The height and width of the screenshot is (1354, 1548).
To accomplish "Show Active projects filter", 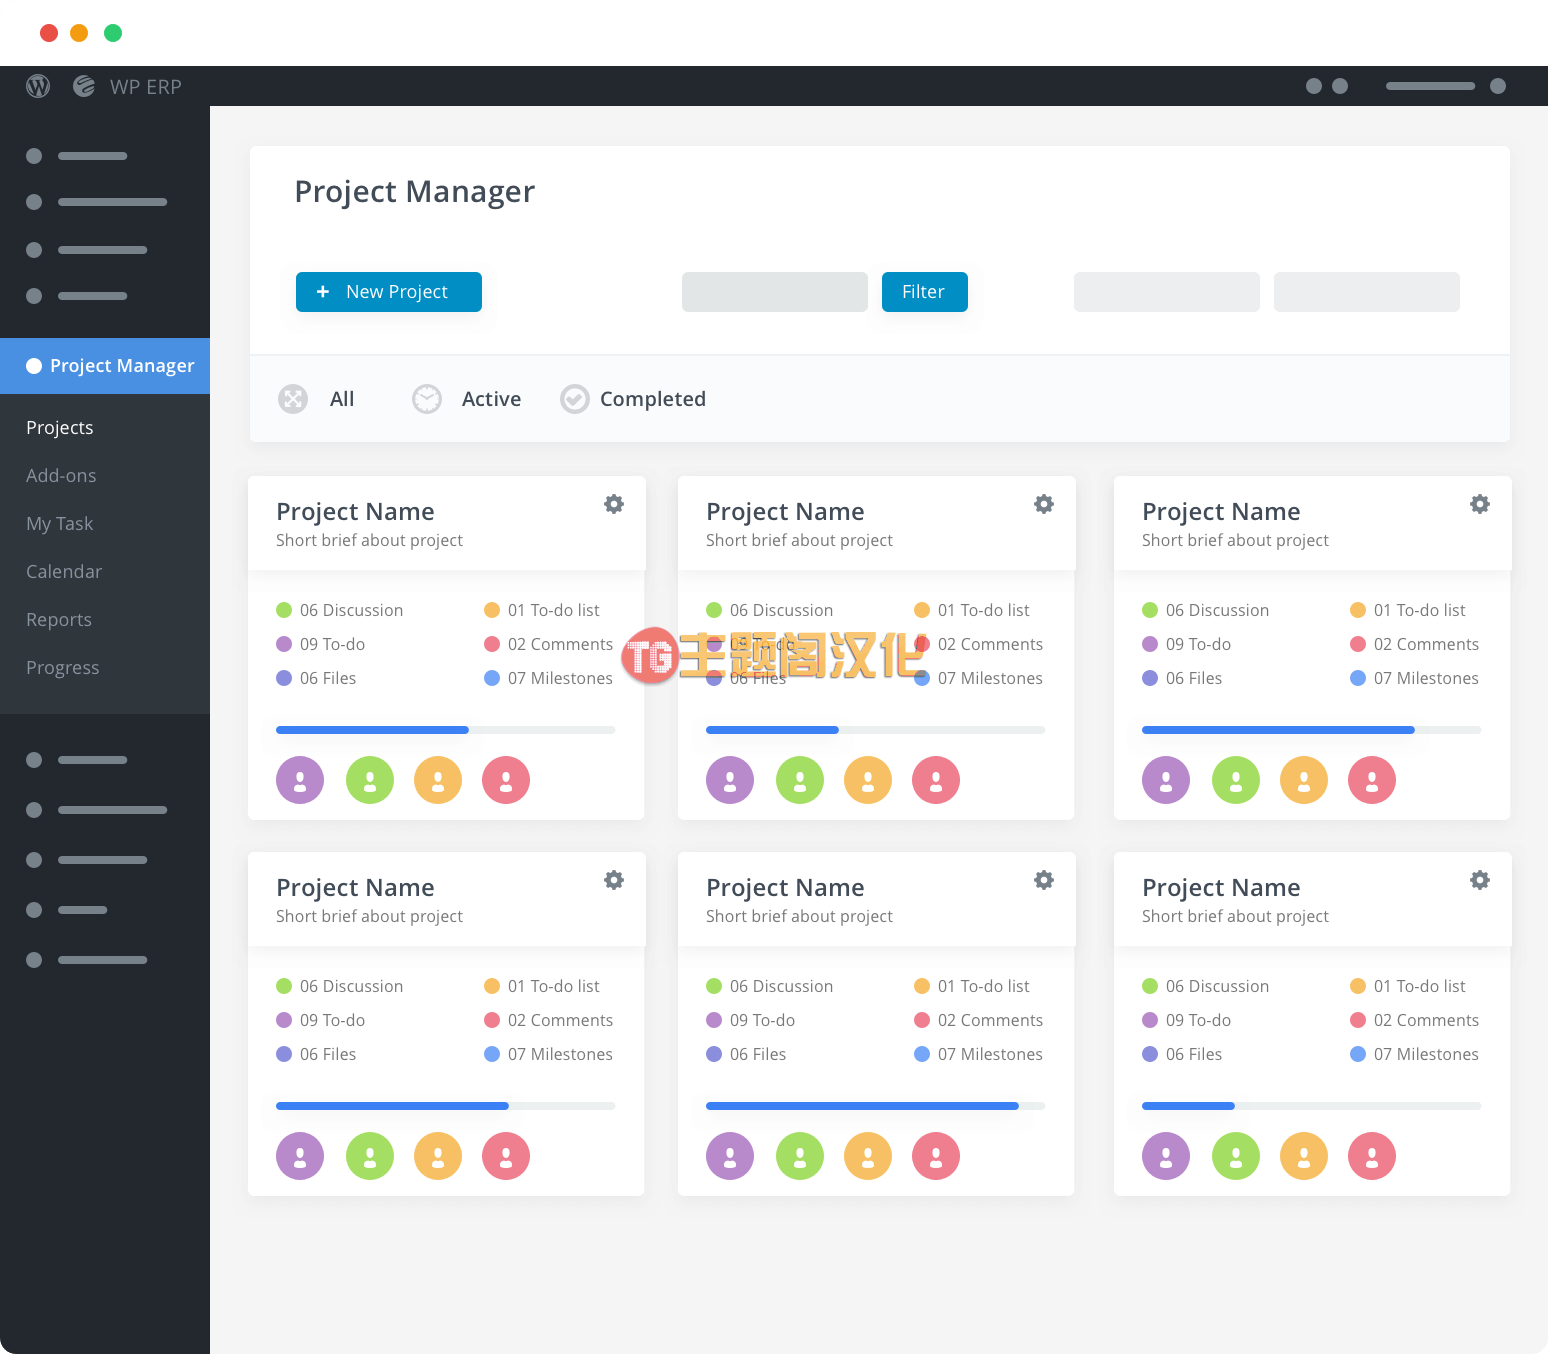I will click(x=491, y=399).
